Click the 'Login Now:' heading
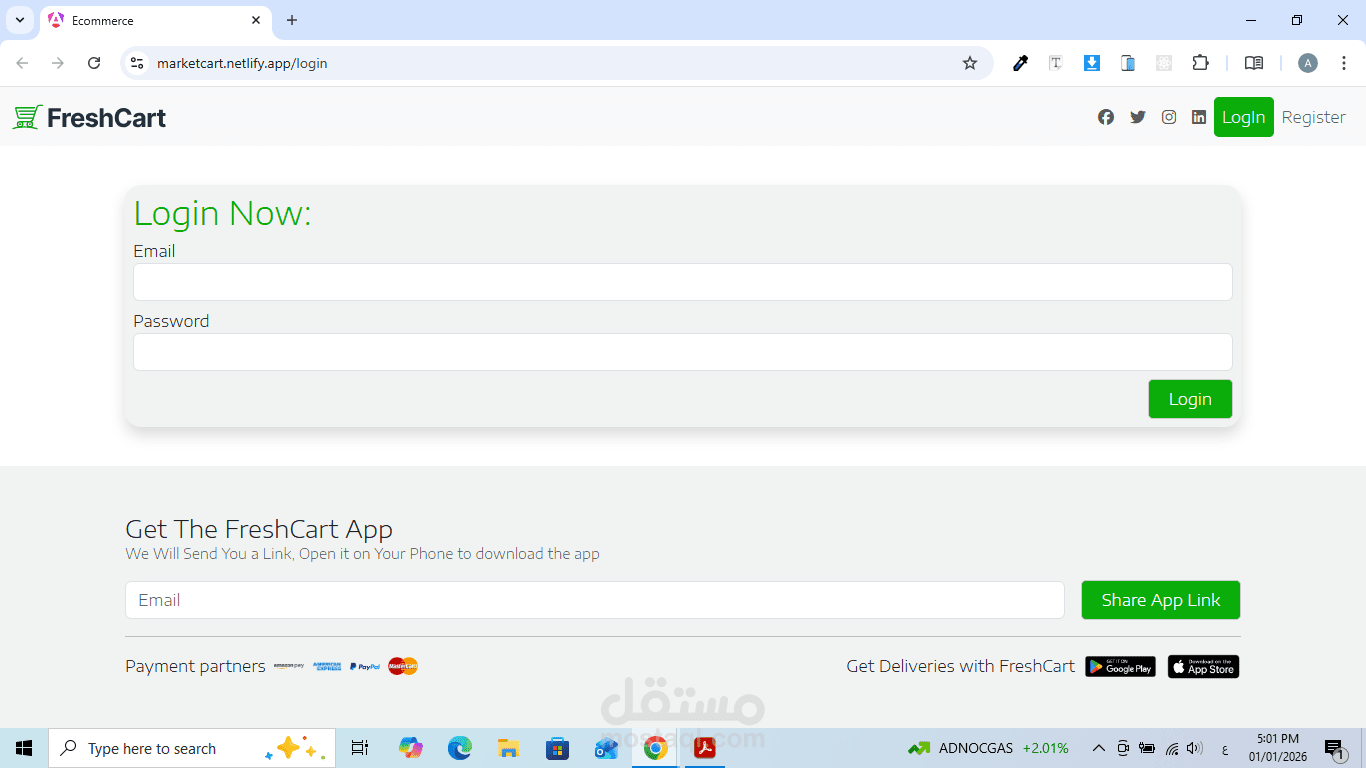 [222, 213]
